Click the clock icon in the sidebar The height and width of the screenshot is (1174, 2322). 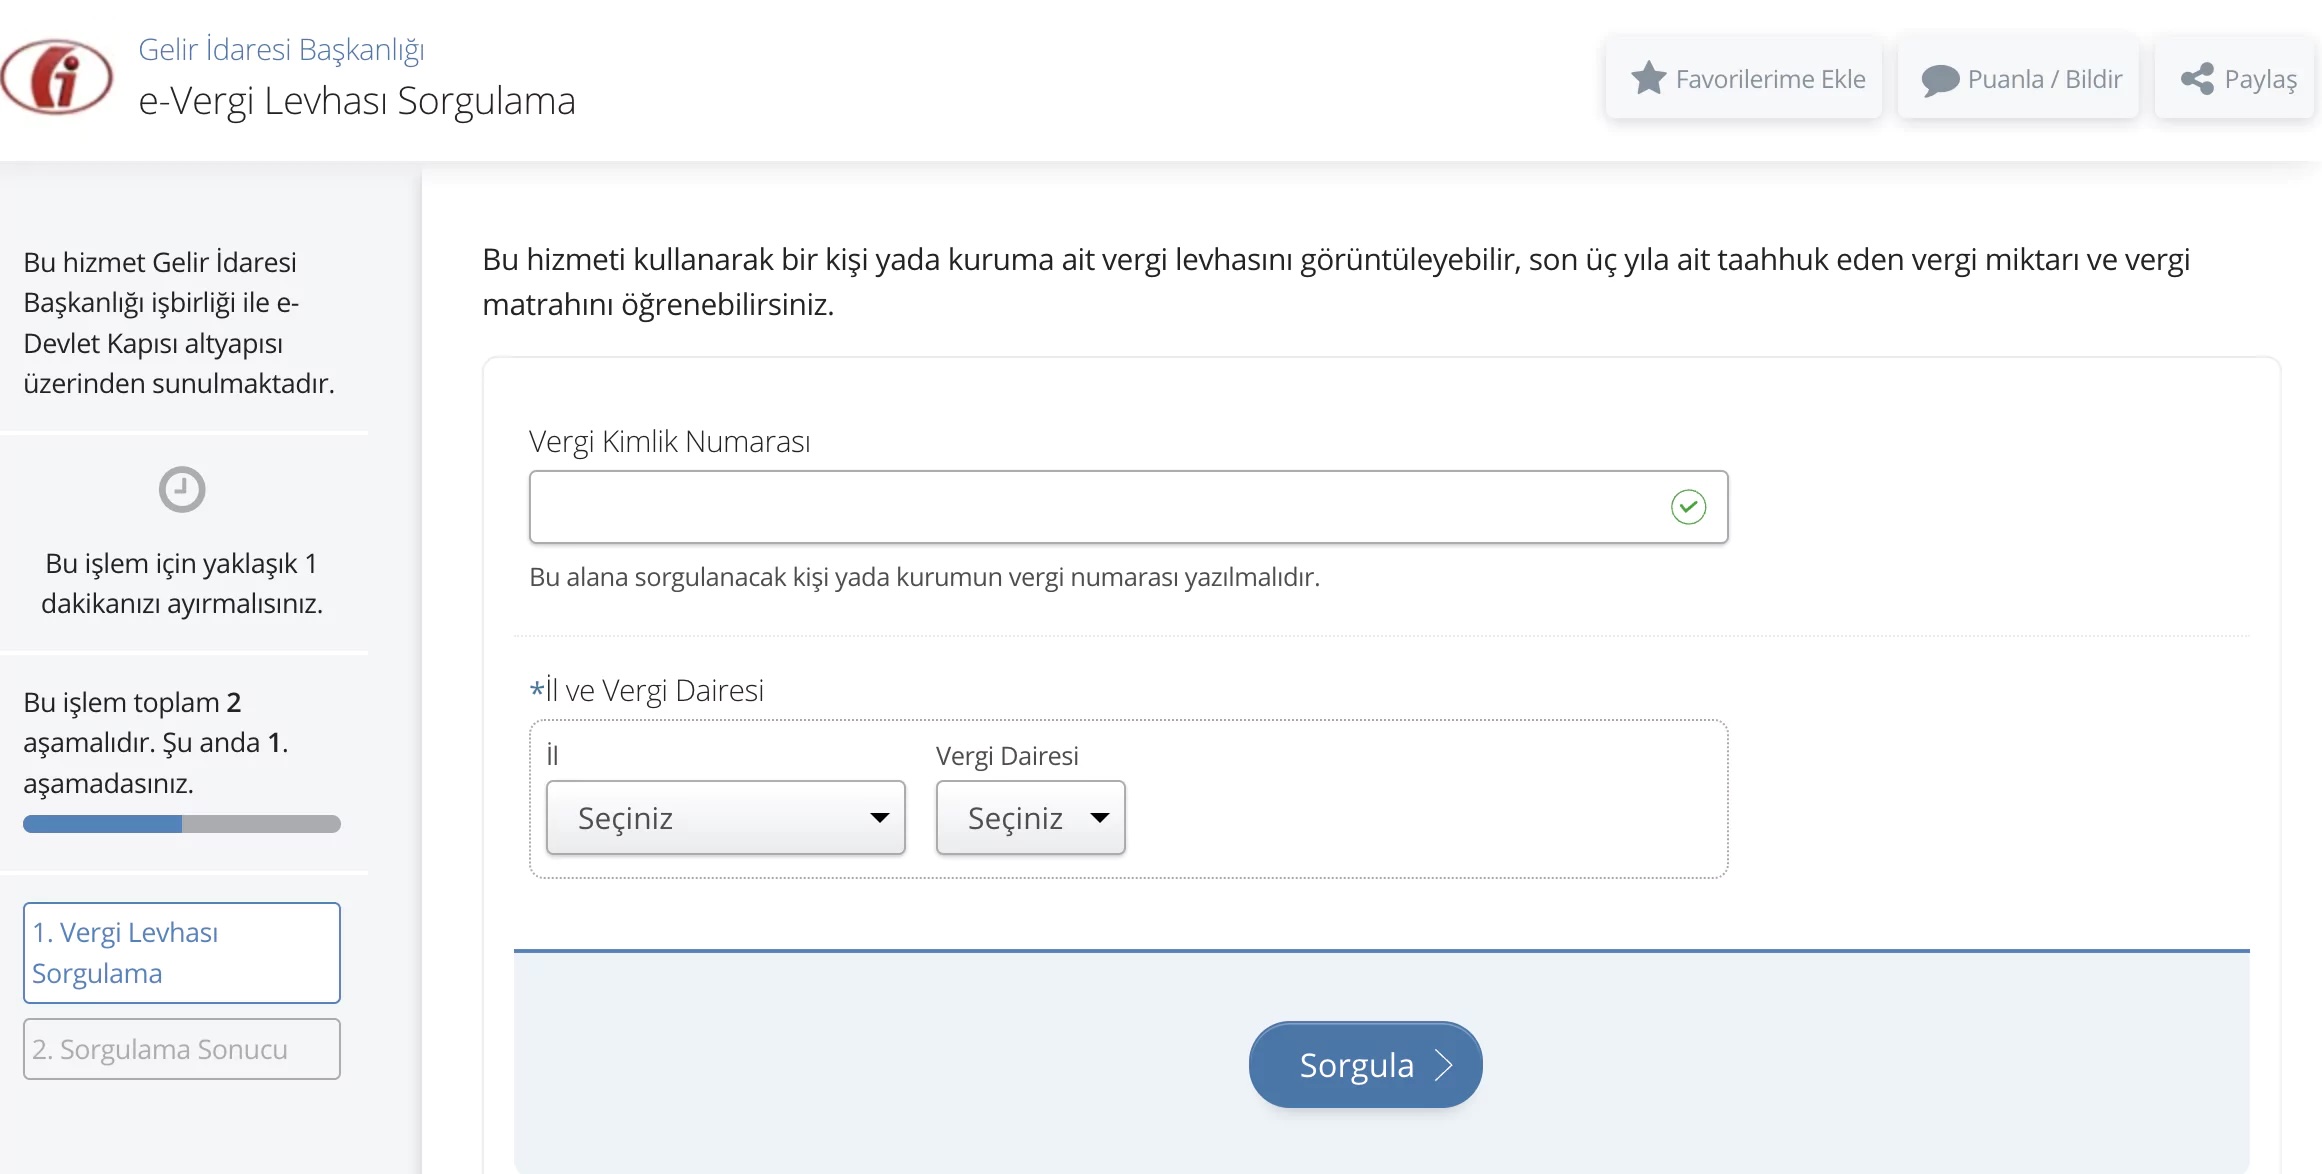coord(182,490)
